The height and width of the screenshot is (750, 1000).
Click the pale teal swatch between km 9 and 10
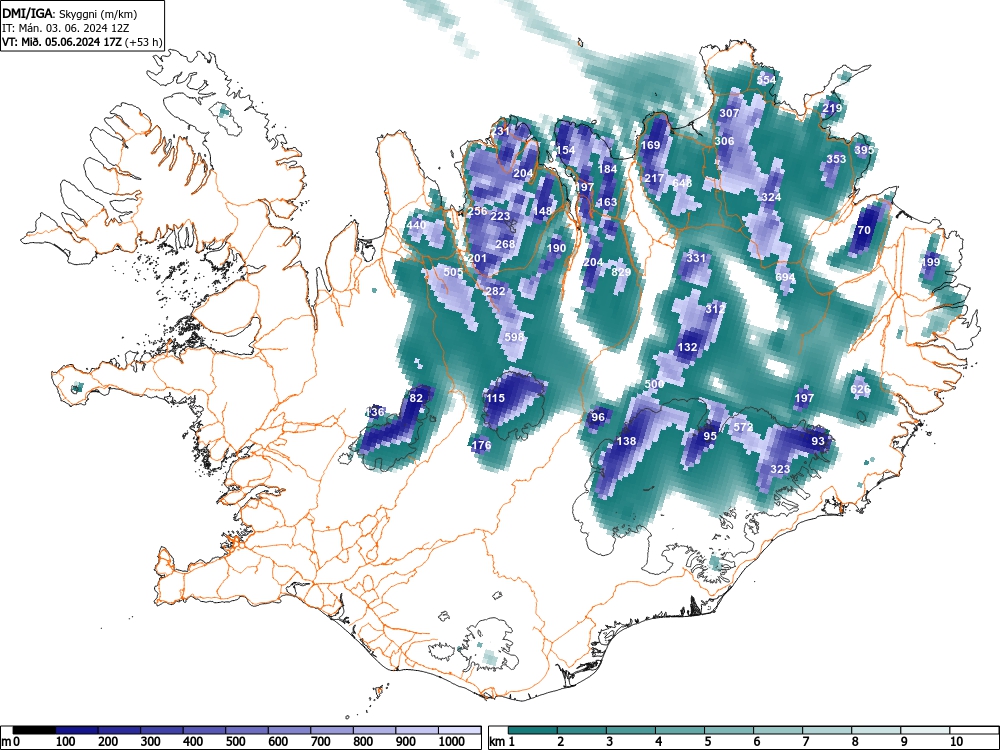[x=925, y=730]
